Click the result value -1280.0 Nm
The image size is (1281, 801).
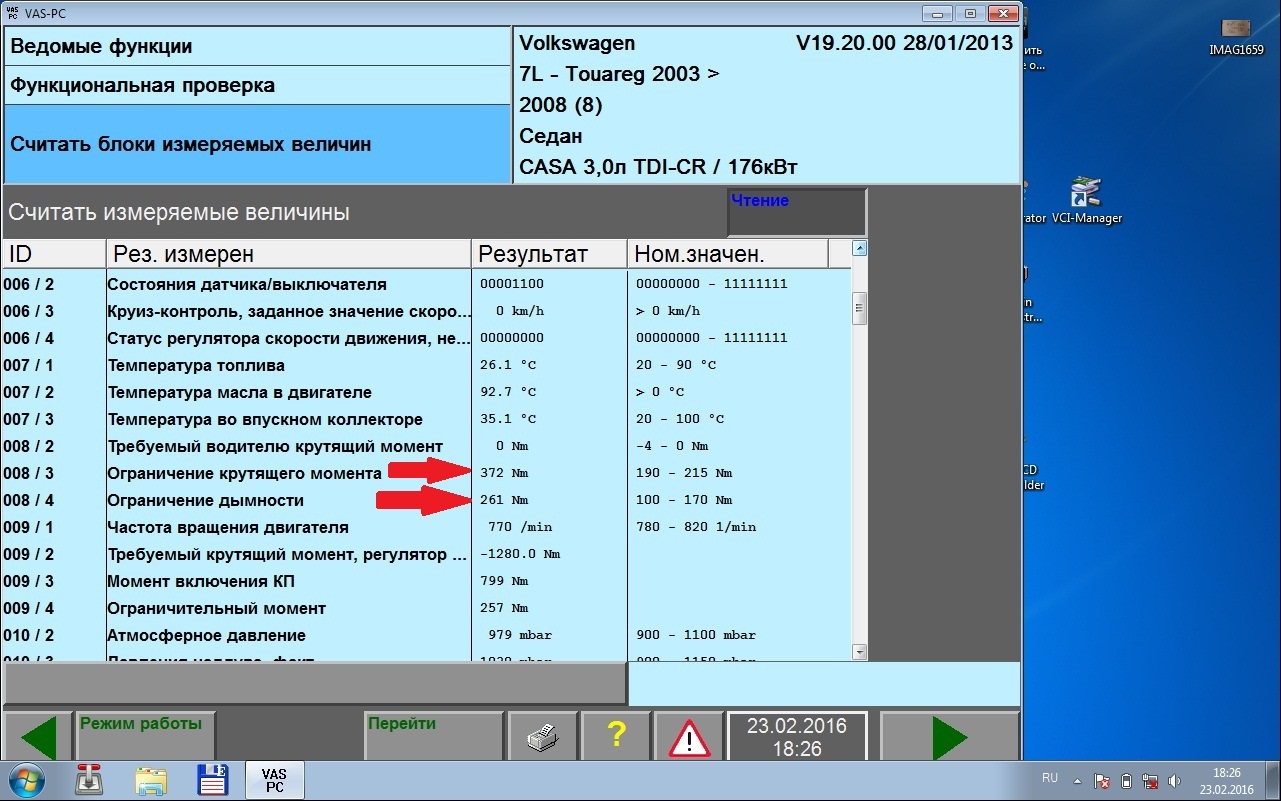520,554
